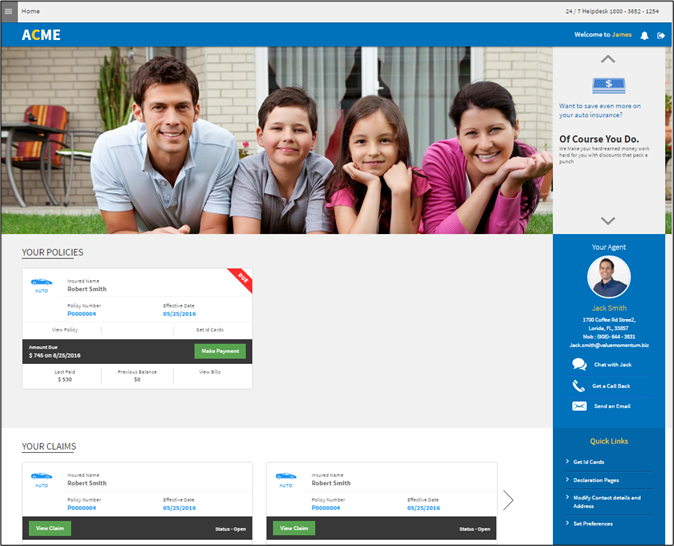674x546 pixels.
Task: Open View Policy link
Action: 65,330
